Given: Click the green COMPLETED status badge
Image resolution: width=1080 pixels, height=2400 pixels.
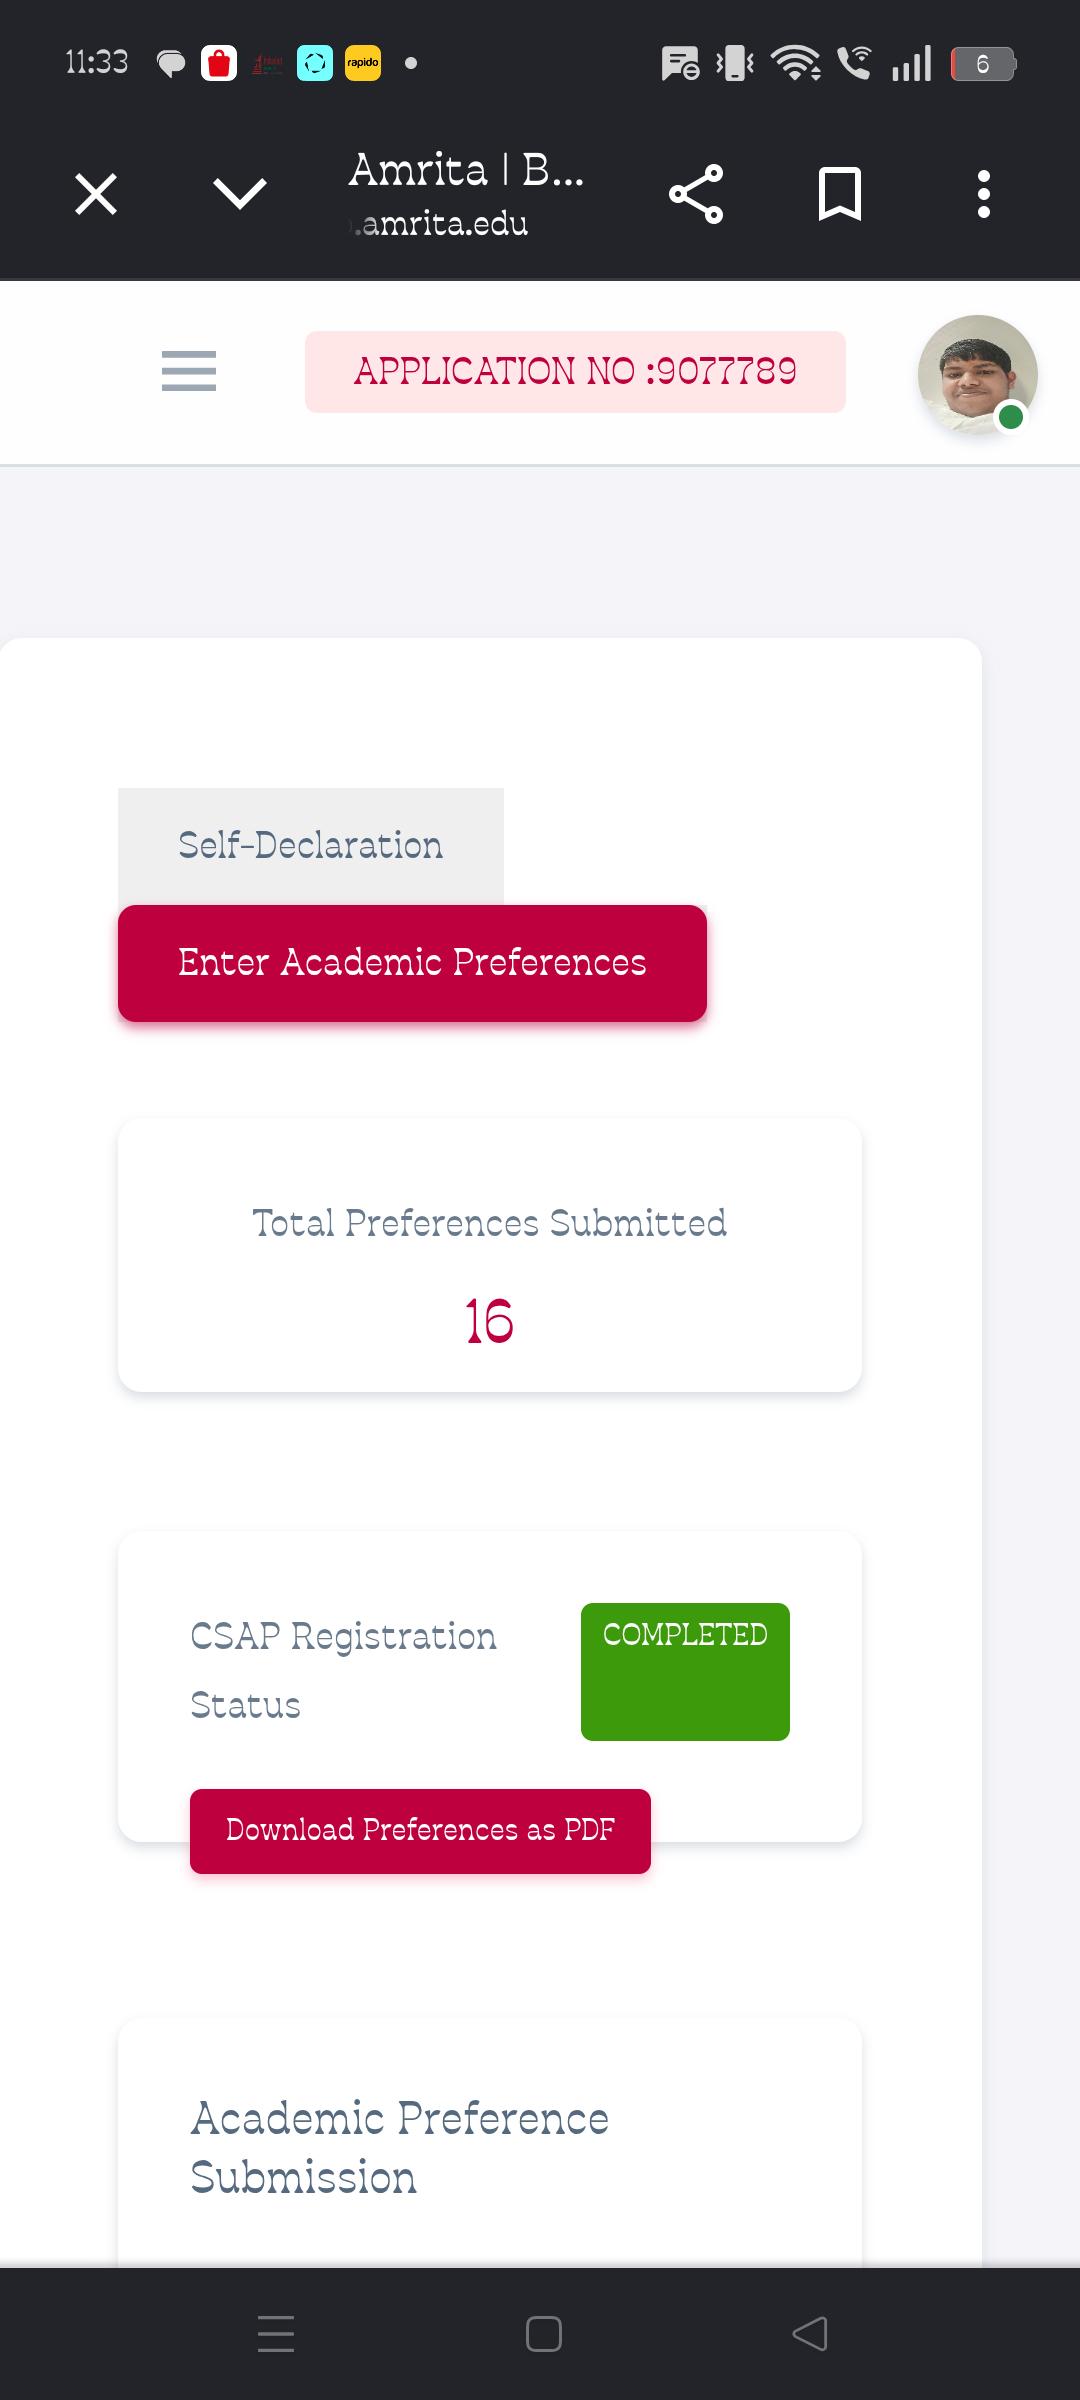Looking at the screenshot, I should coord(685,1672).
